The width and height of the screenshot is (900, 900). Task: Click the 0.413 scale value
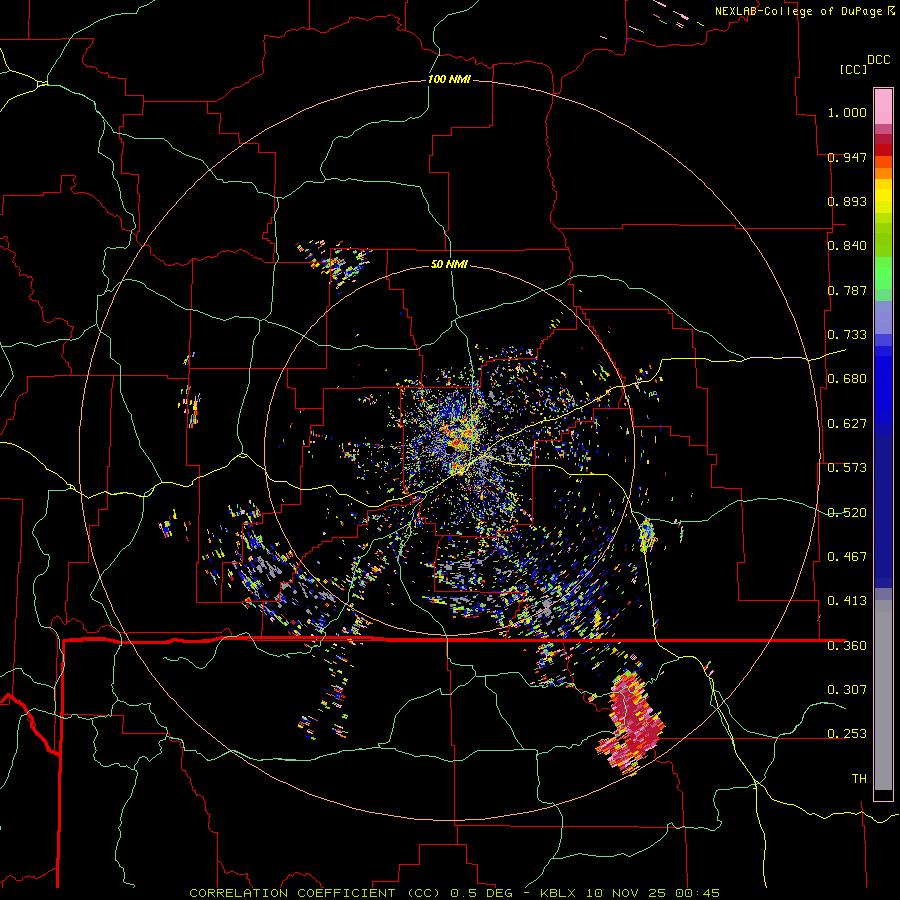tap(847, 601)
